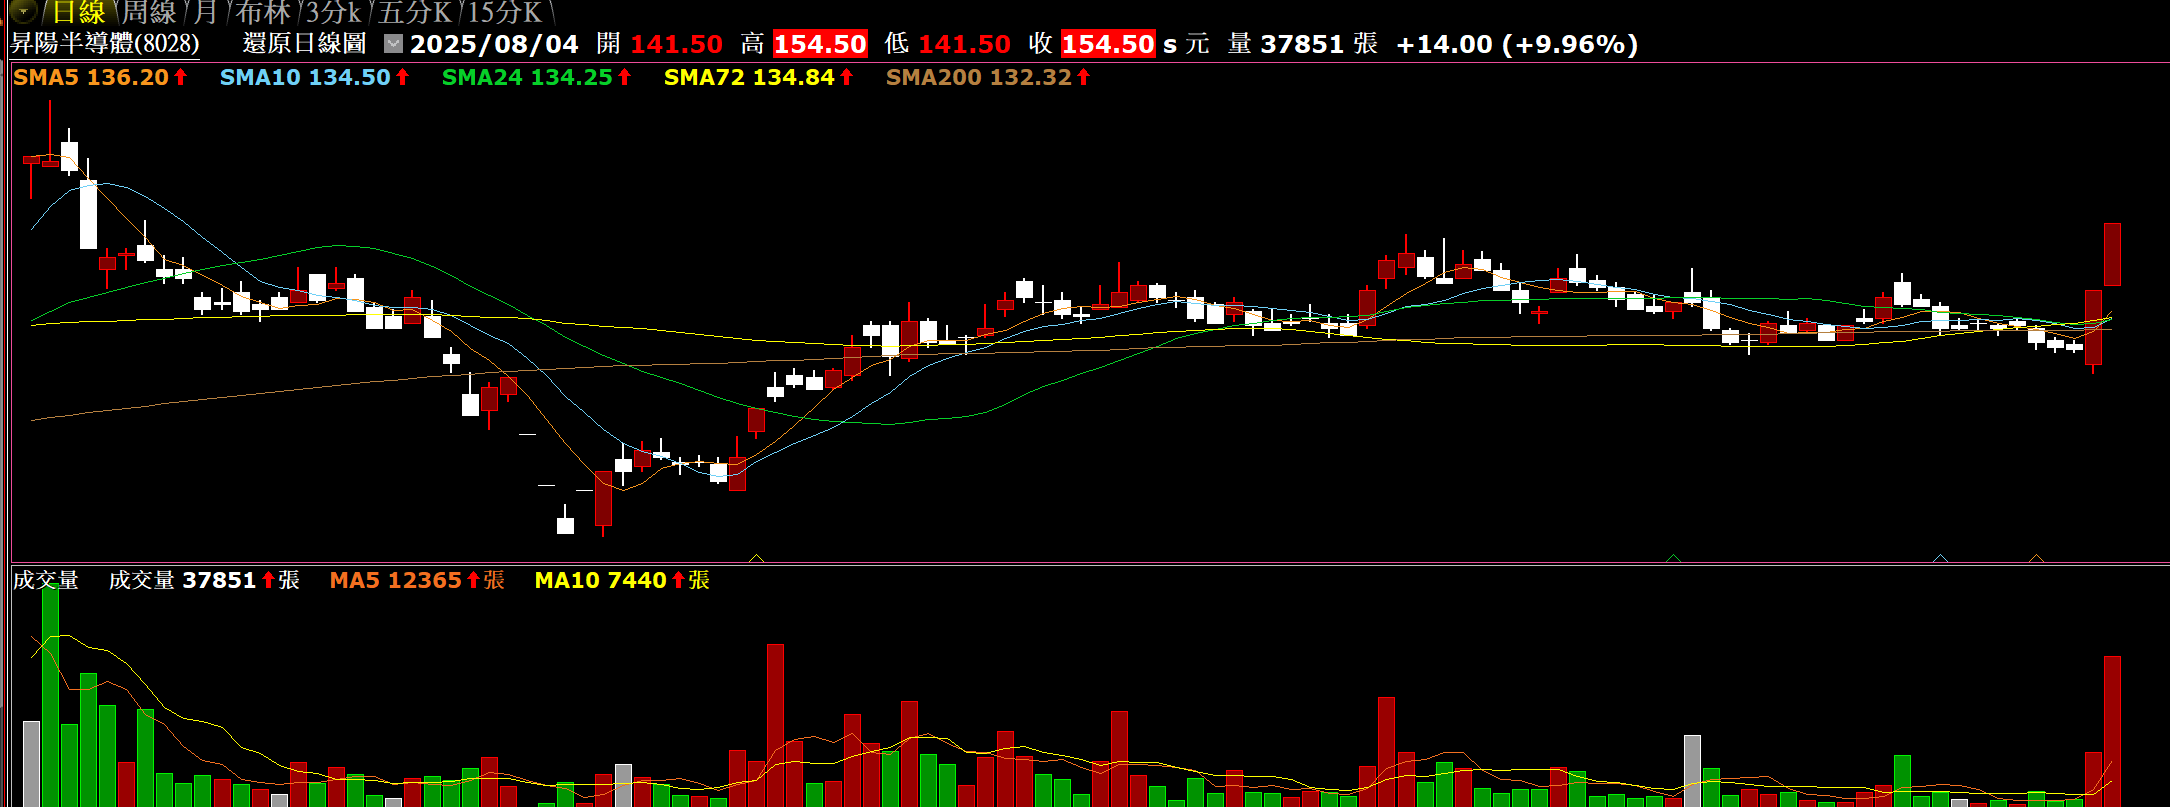This screenshot has height=807, width=2170.
Task: Click the 成交量 volume panel title
Action: coord(45,580)
